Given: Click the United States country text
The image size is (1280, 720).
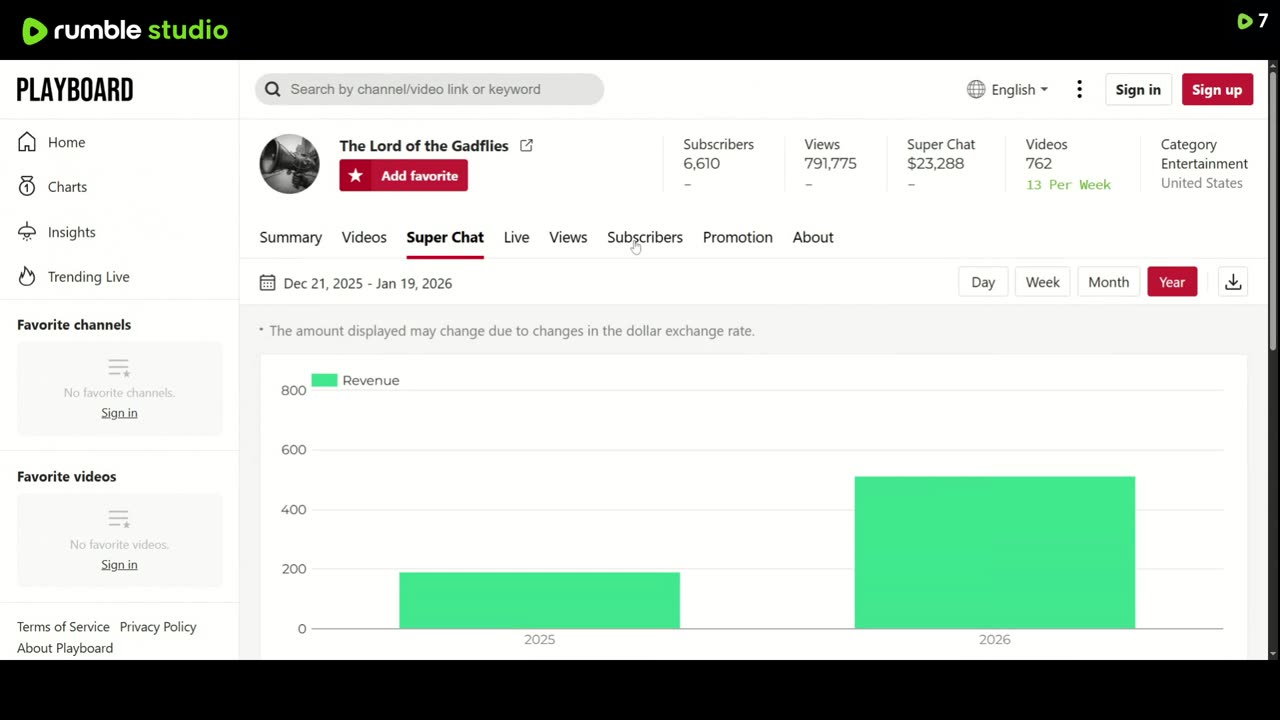Looking at the screenshot, I should (1202, 183).
